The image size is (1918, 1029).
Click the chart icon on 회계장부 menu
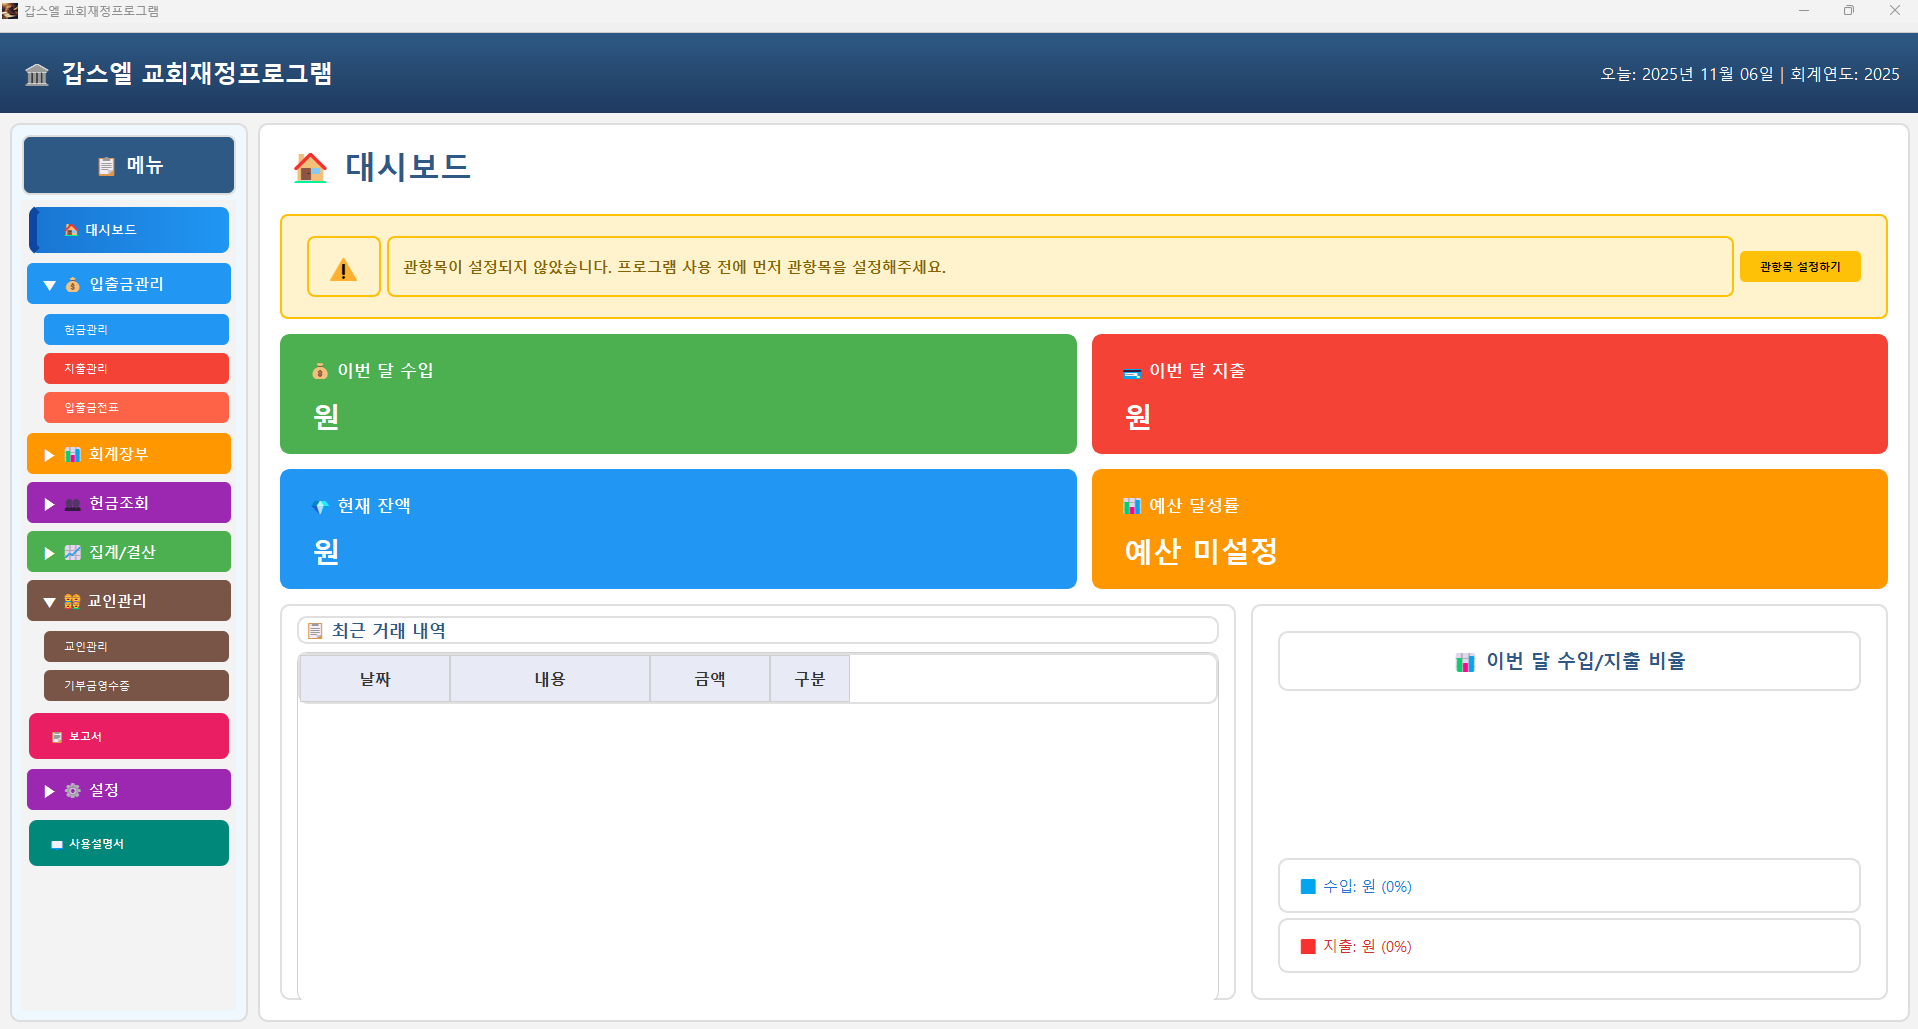[x=71, y=454]
